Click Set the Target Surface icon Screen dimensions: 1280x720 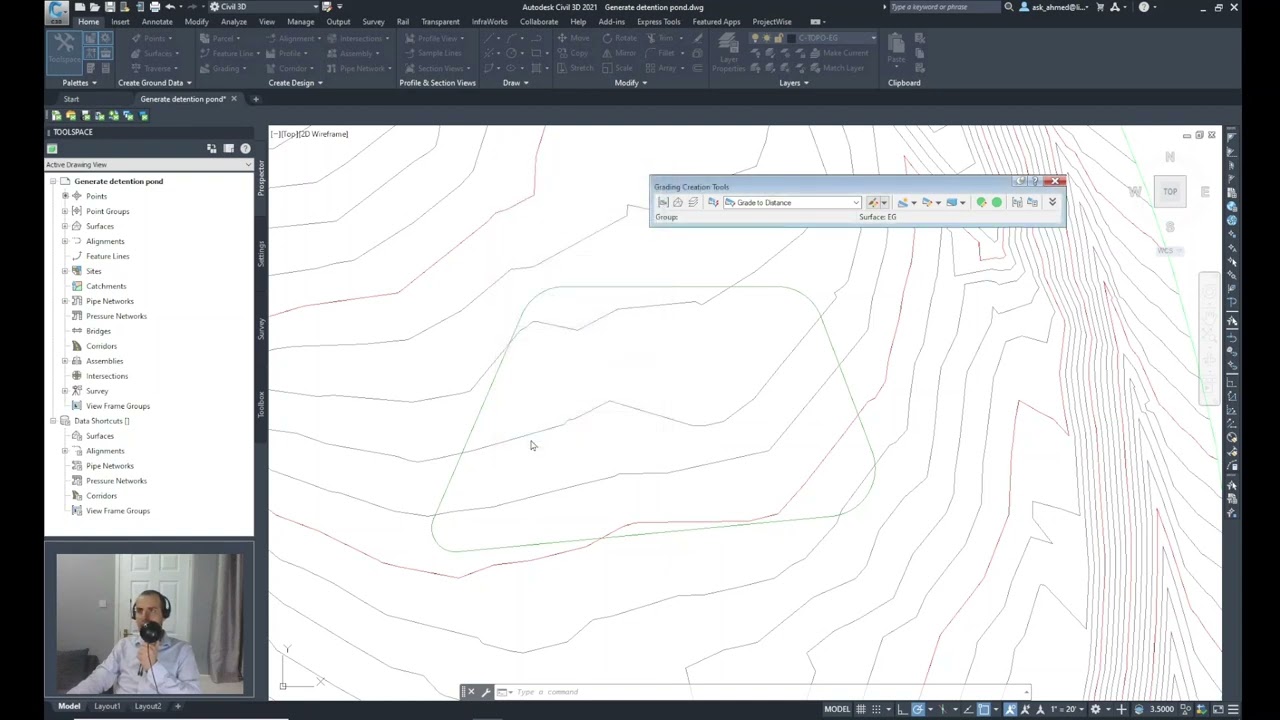678,203
